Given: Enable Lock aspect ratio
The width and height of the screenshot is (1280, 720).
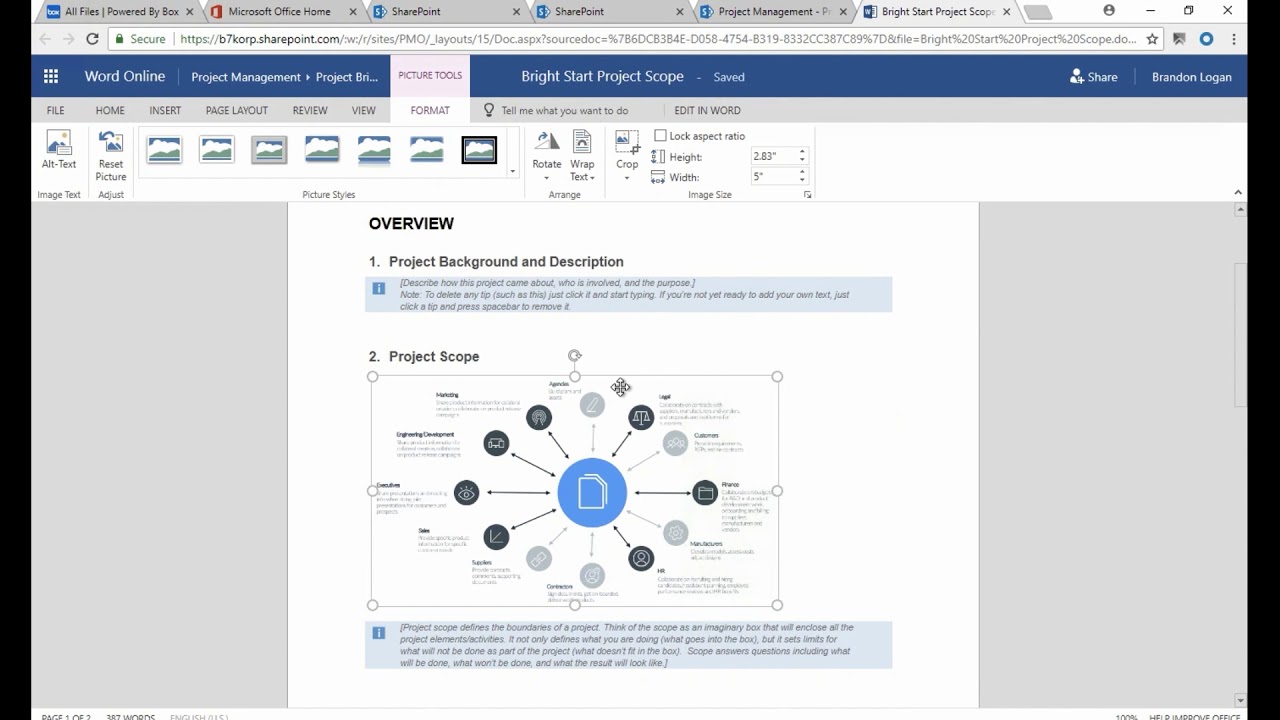Looking at the screenshot, I should tap(661, 135).
